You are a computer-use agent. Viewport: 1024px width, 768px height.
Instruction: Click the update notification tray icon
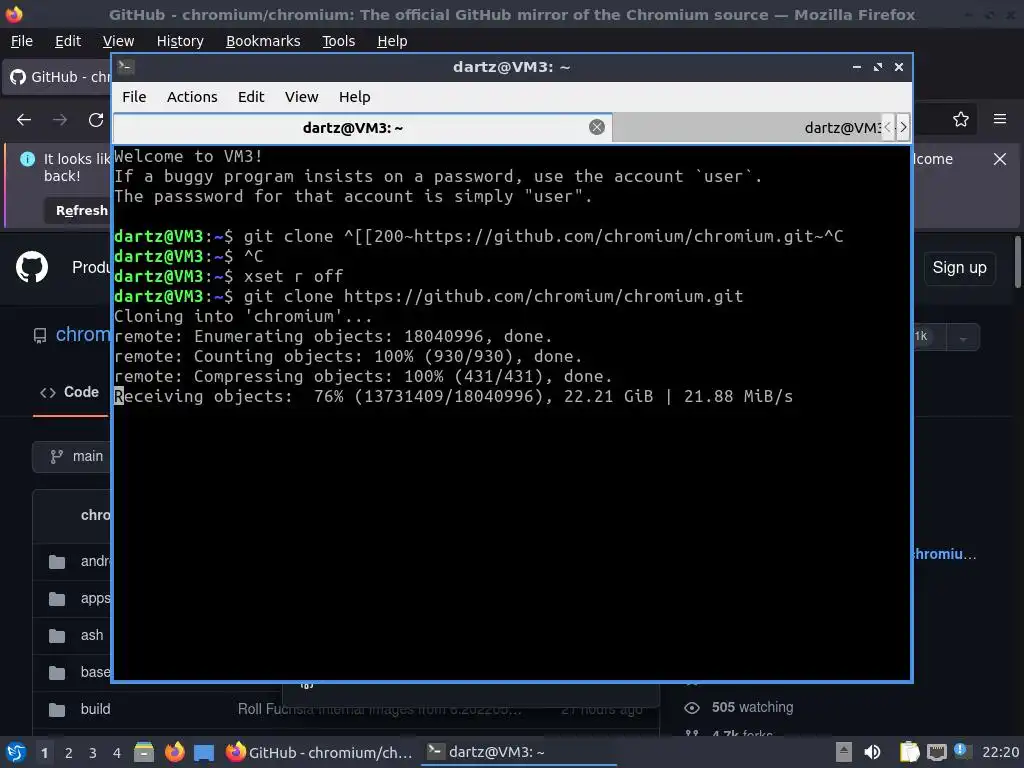click(962, 751)
